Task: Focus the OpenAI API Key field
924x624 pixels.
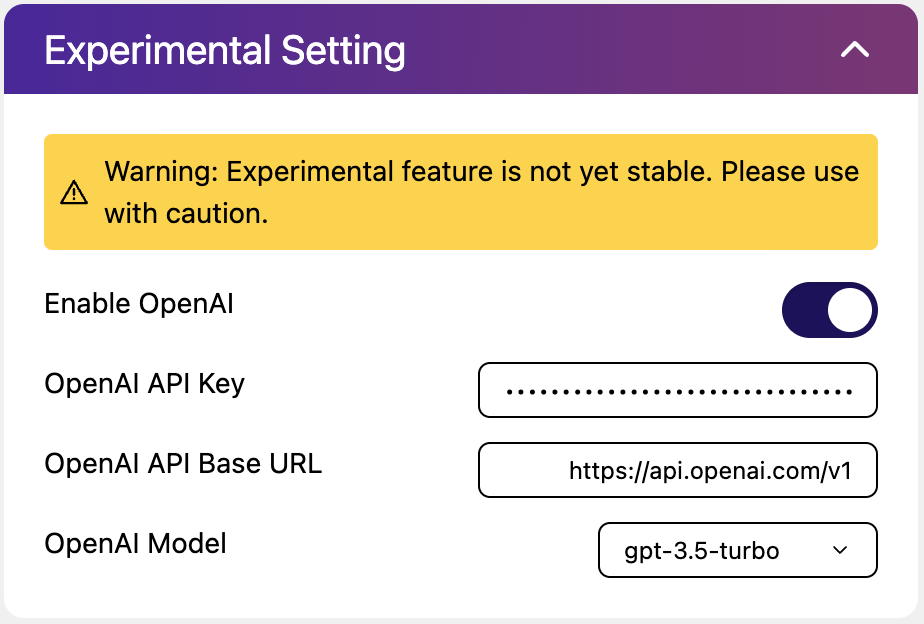Action: 678,390
